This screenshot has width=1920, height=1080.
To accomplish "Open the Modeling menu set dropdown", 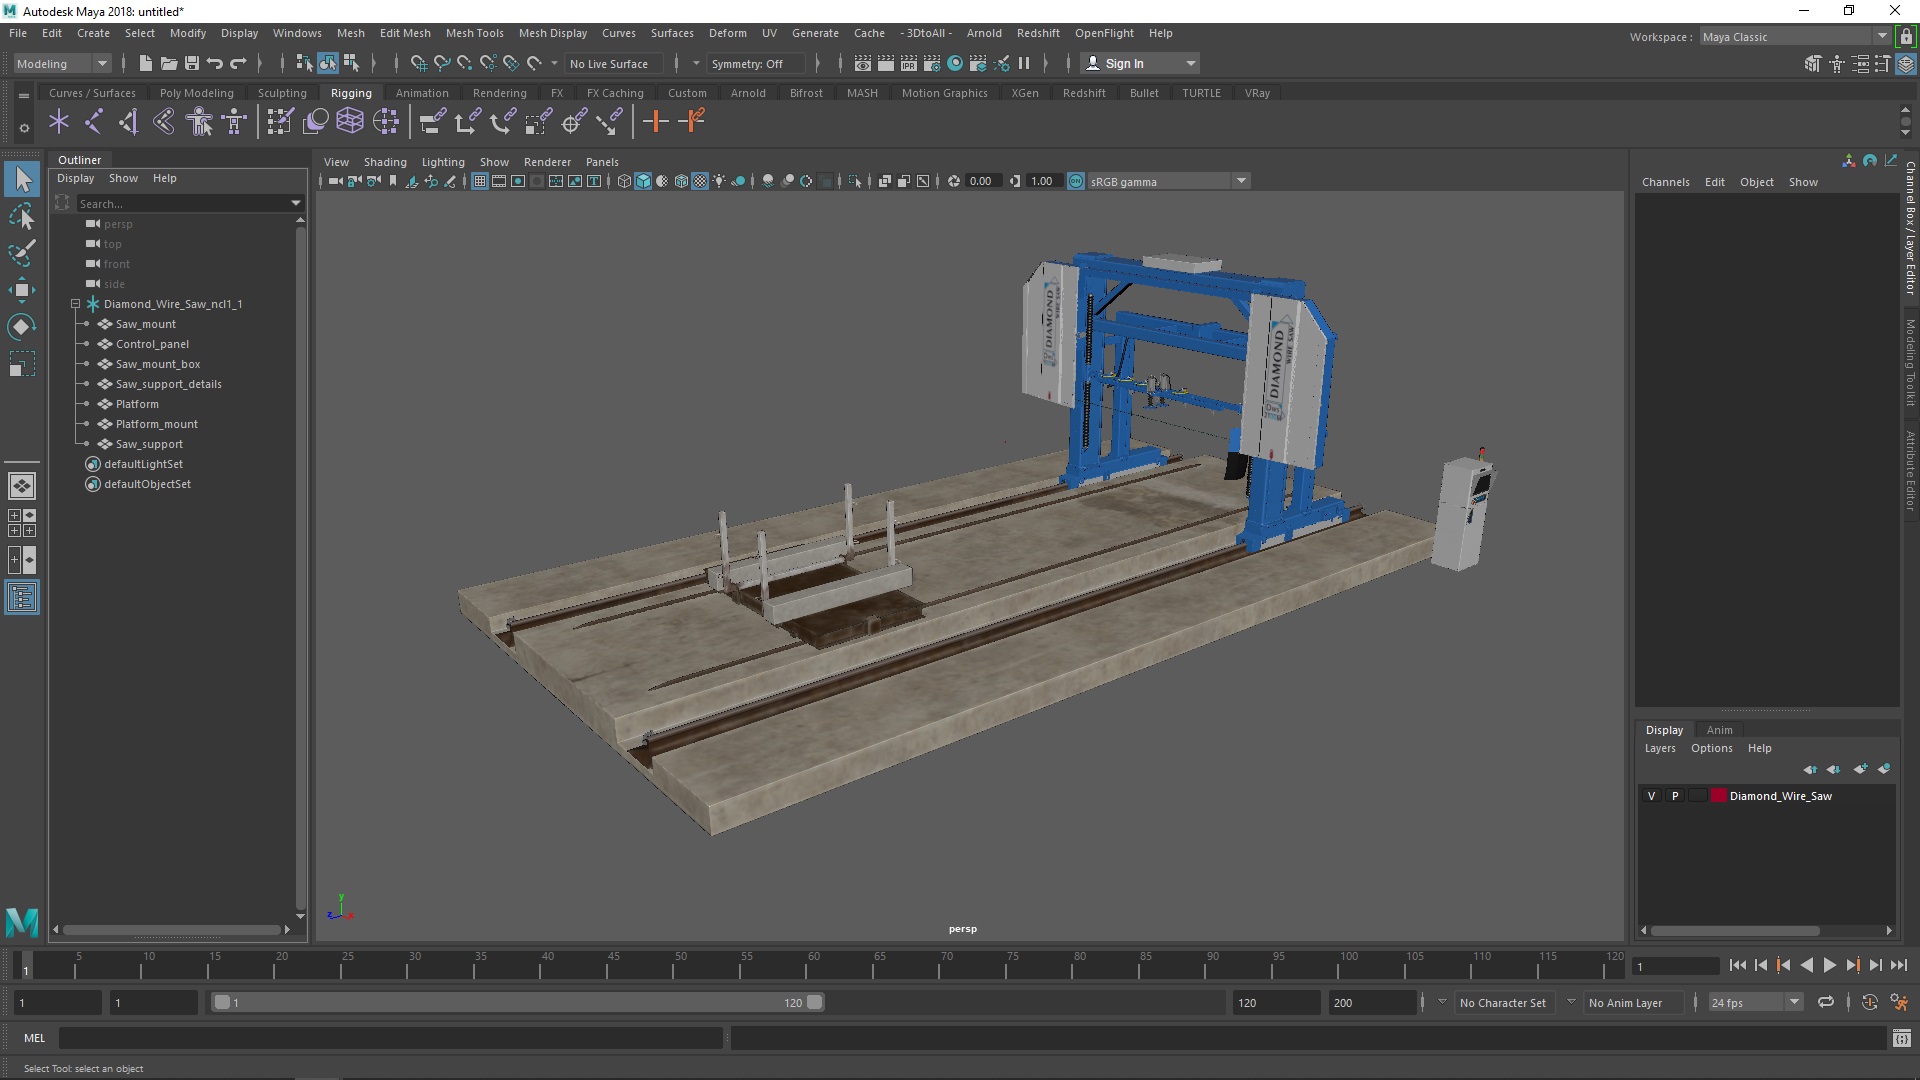I will tap(62, 63).
